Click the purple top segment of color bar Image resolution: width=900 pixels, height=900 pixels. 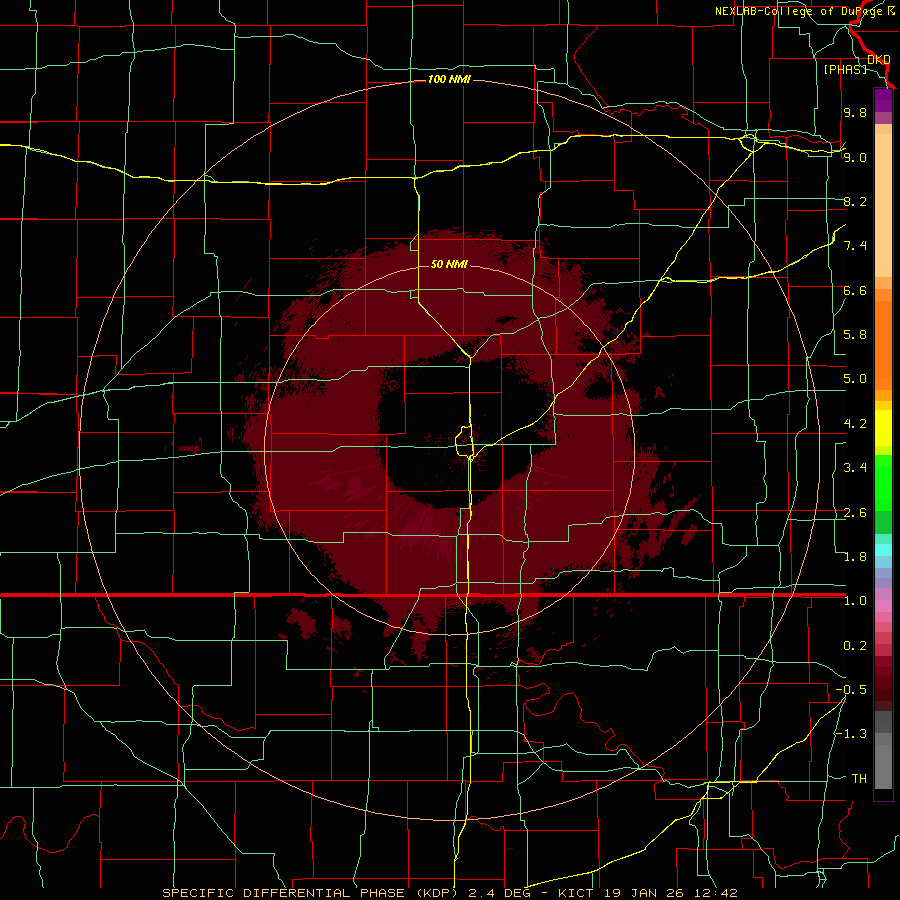883,100
